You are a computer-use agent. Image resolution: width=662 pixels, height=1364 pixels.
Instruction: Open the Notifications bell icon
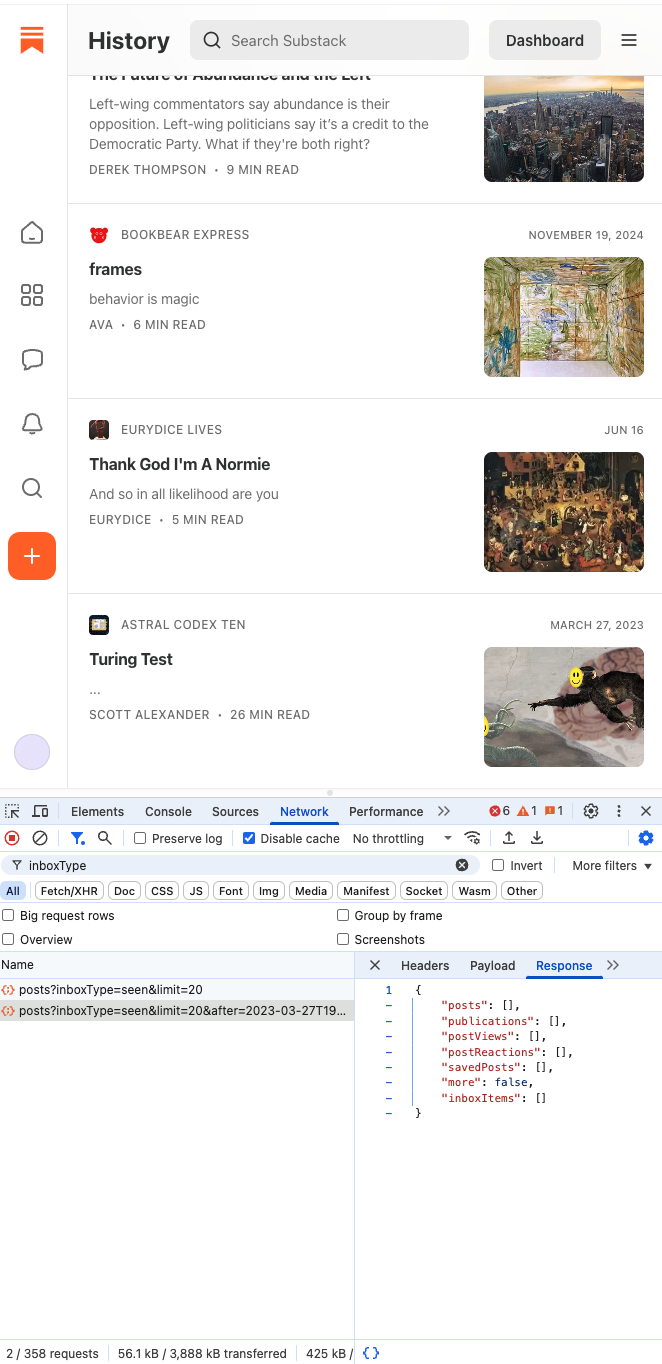pos(32,424)
